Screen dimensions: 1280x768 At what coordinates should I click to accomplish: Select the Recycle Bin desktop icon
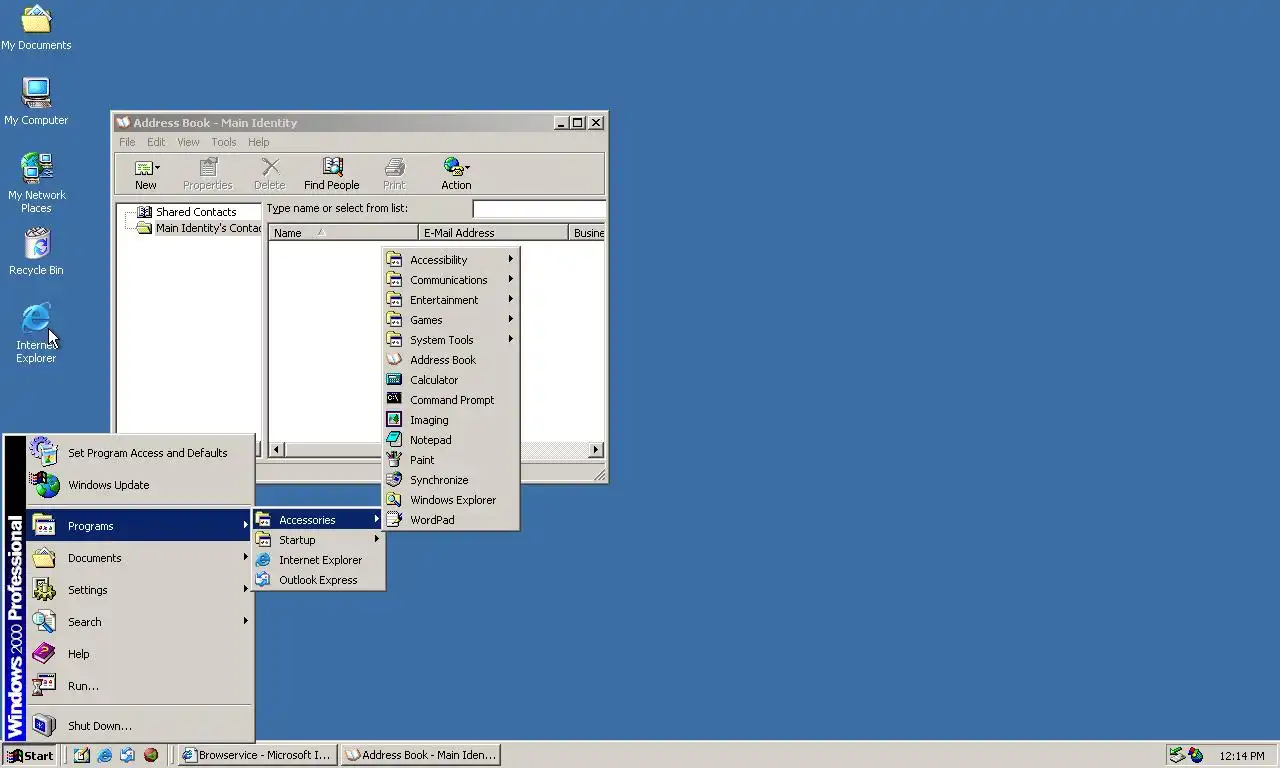(36, 251)
